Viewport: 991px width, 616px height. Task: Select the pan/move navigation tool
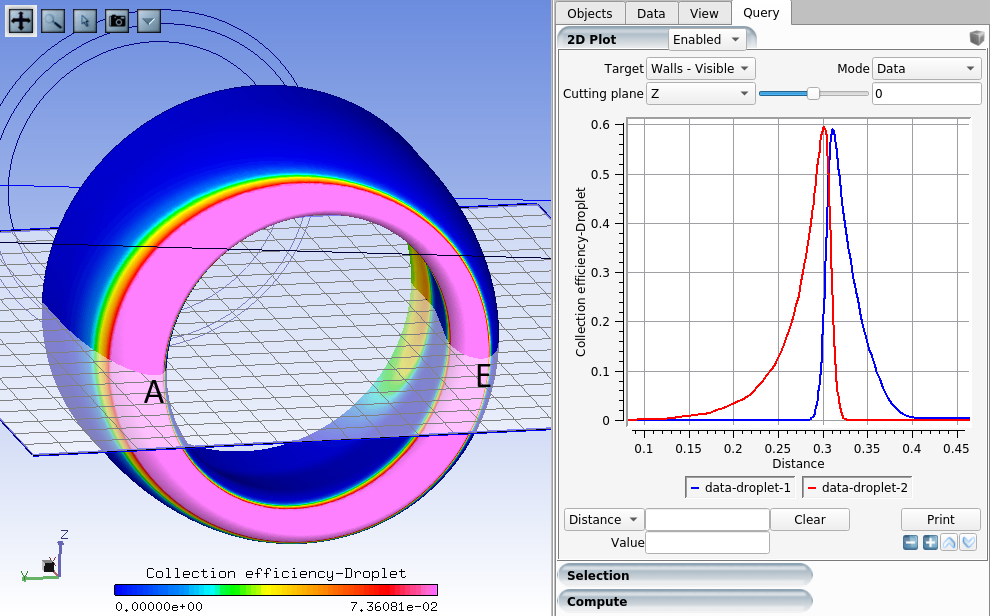[21, 20]
